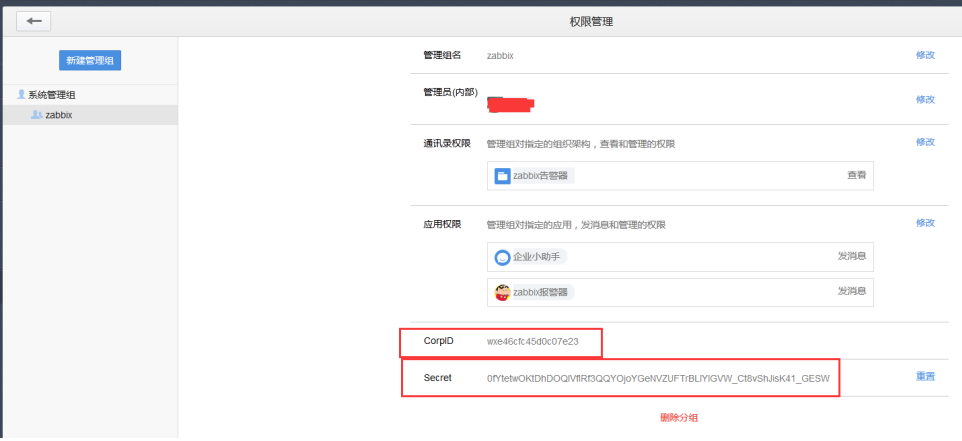Click the zabbix报警器 app avatar icon
This screenshot has height=441, width=962.
click(x=503, y=293)
